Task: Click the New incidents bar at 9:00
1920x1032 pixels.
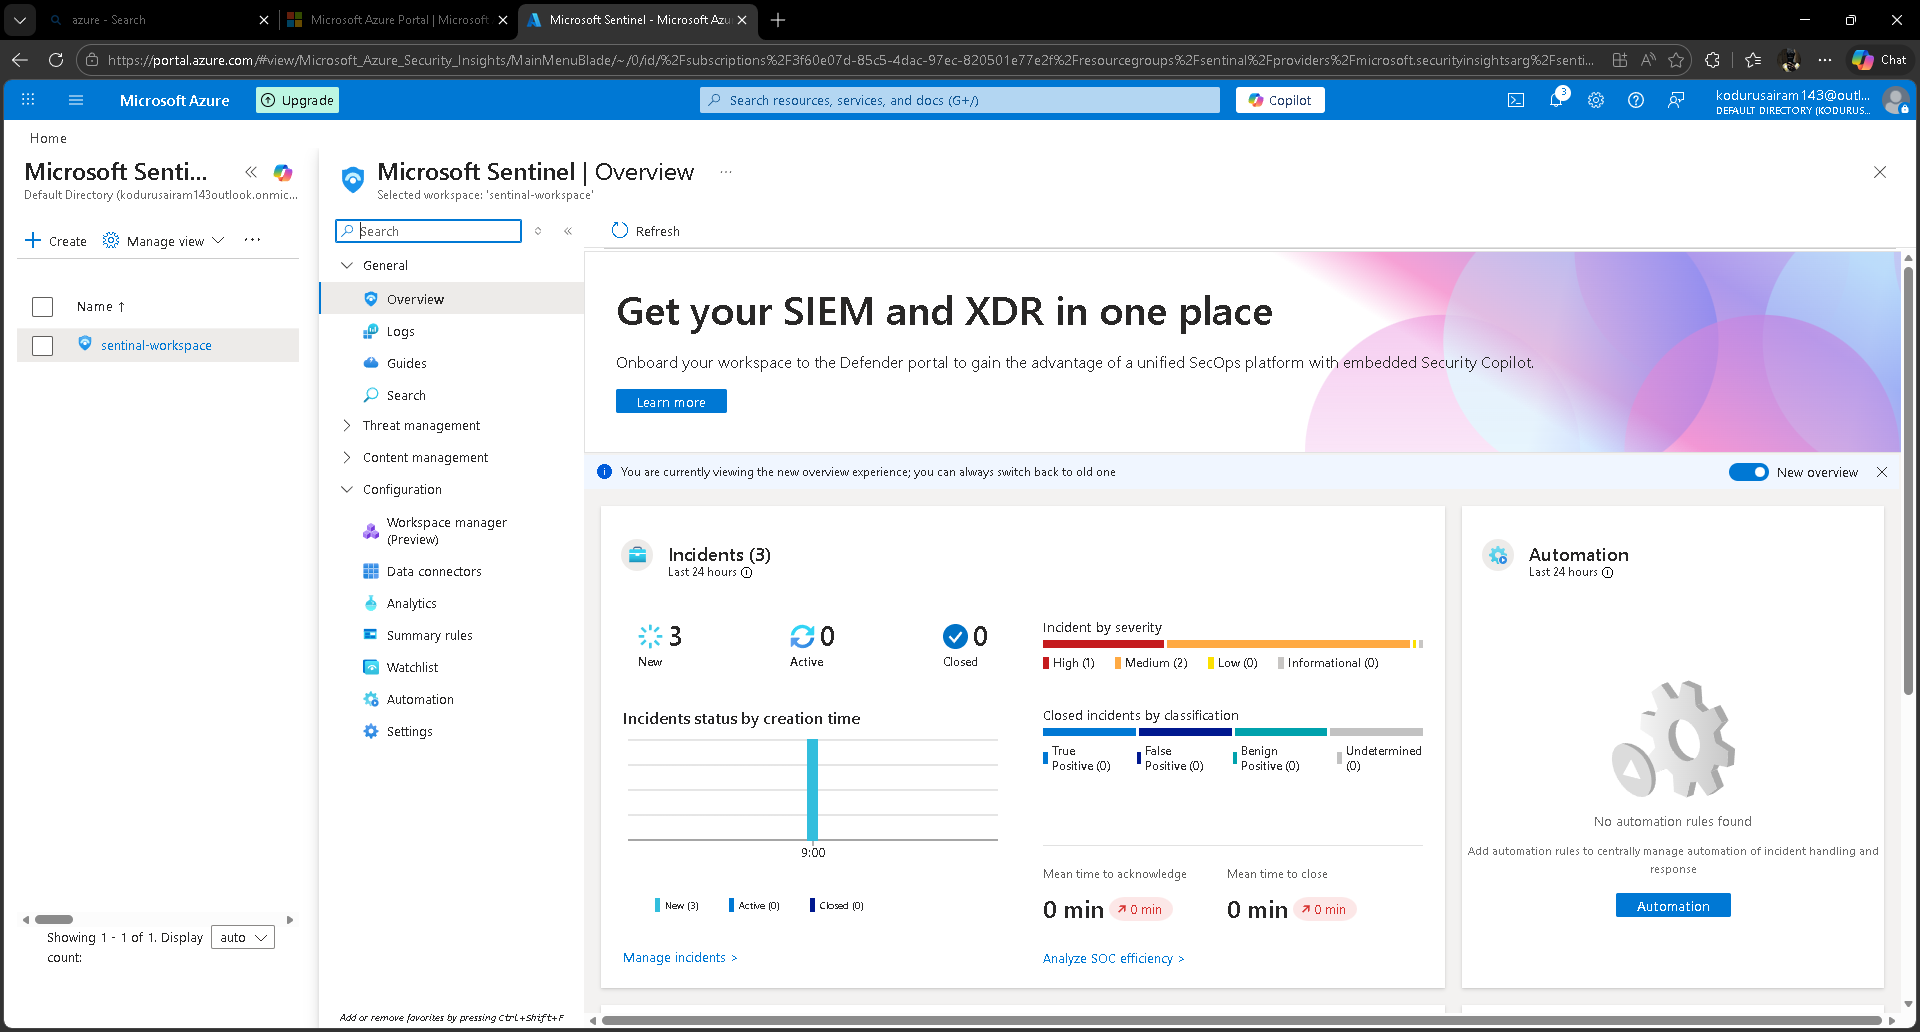Action: pos(812,790)
